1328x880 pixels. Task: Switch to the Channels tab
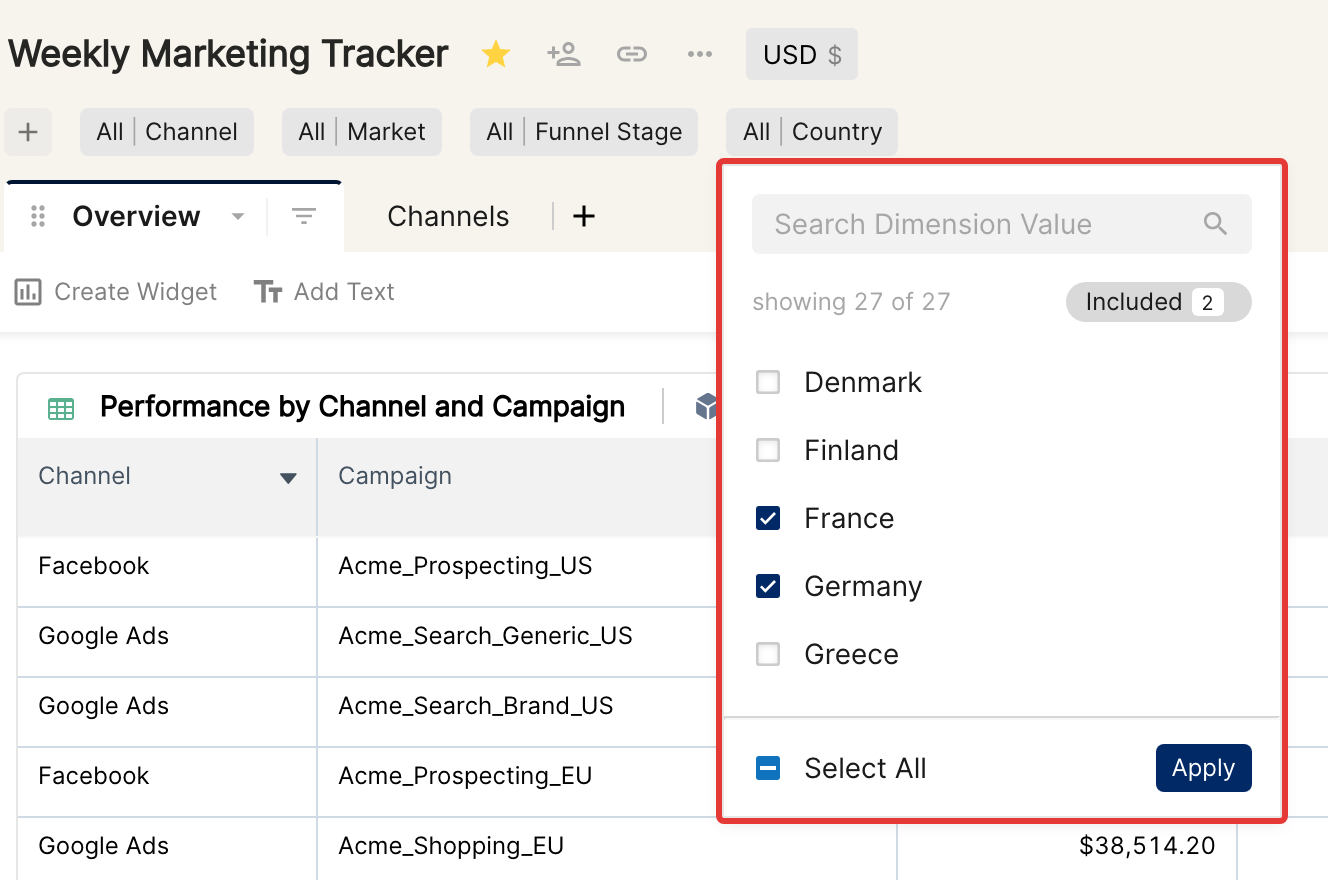tap(448, 216)
